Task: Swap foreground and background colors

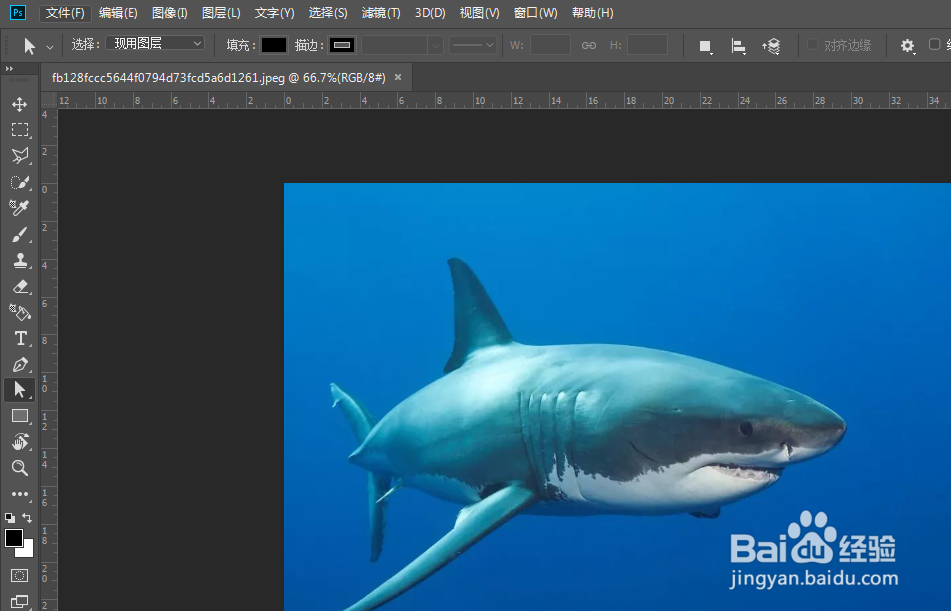Action: 28,518
